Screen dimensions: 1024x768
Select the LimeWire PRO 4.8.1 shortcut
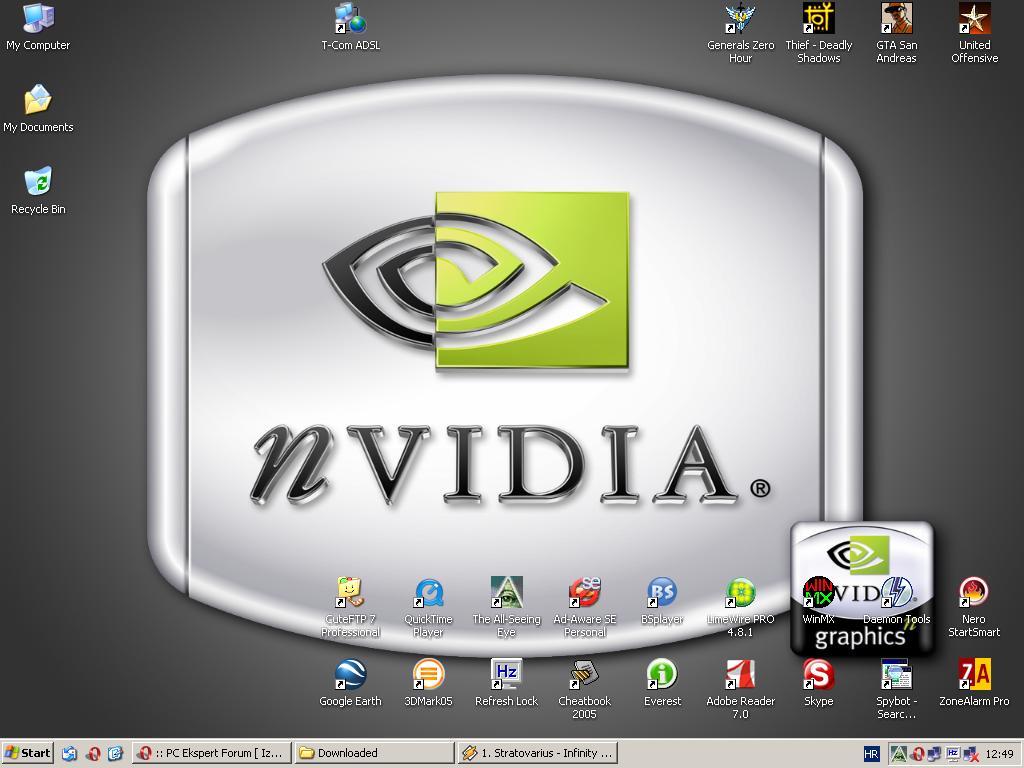coord(740,607)
